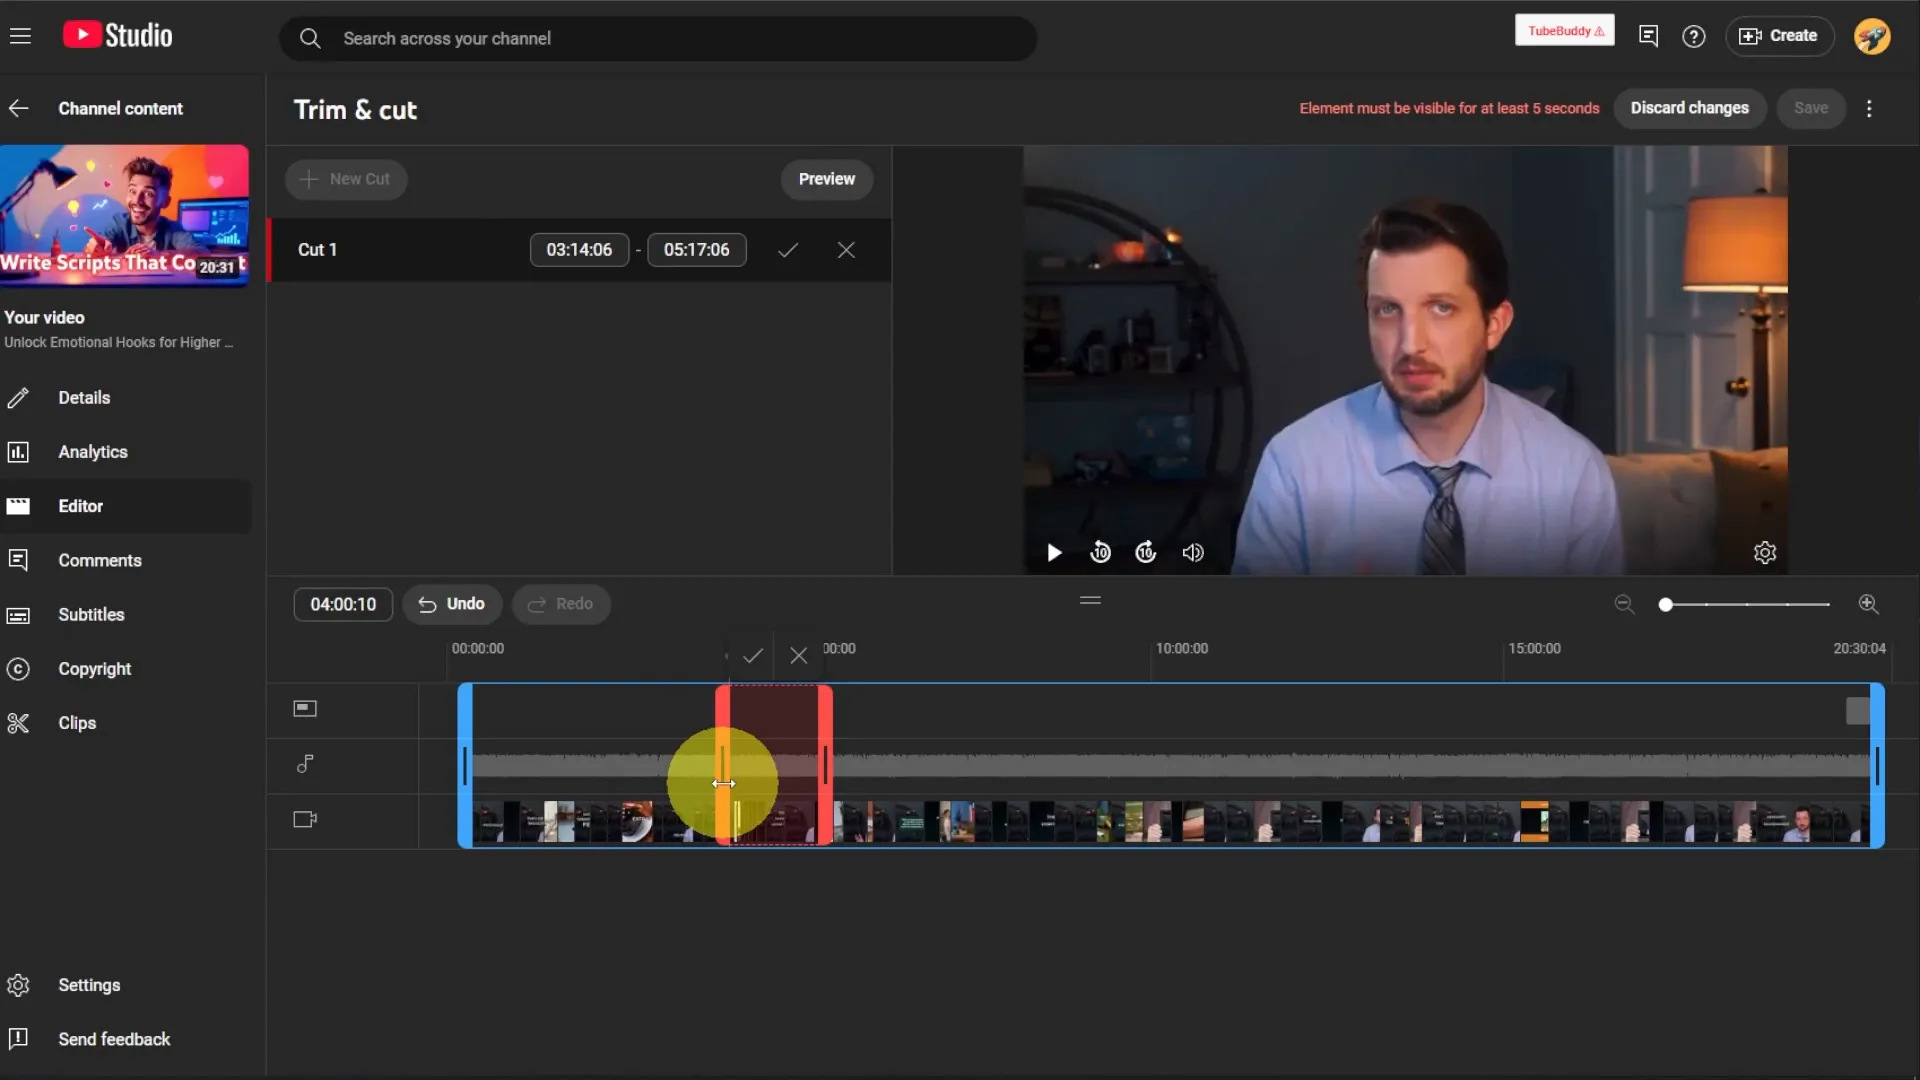The width and height of the screenshot is (1920, 1080).
Task: Zoom in the timeline
Action: [1868, 604]
